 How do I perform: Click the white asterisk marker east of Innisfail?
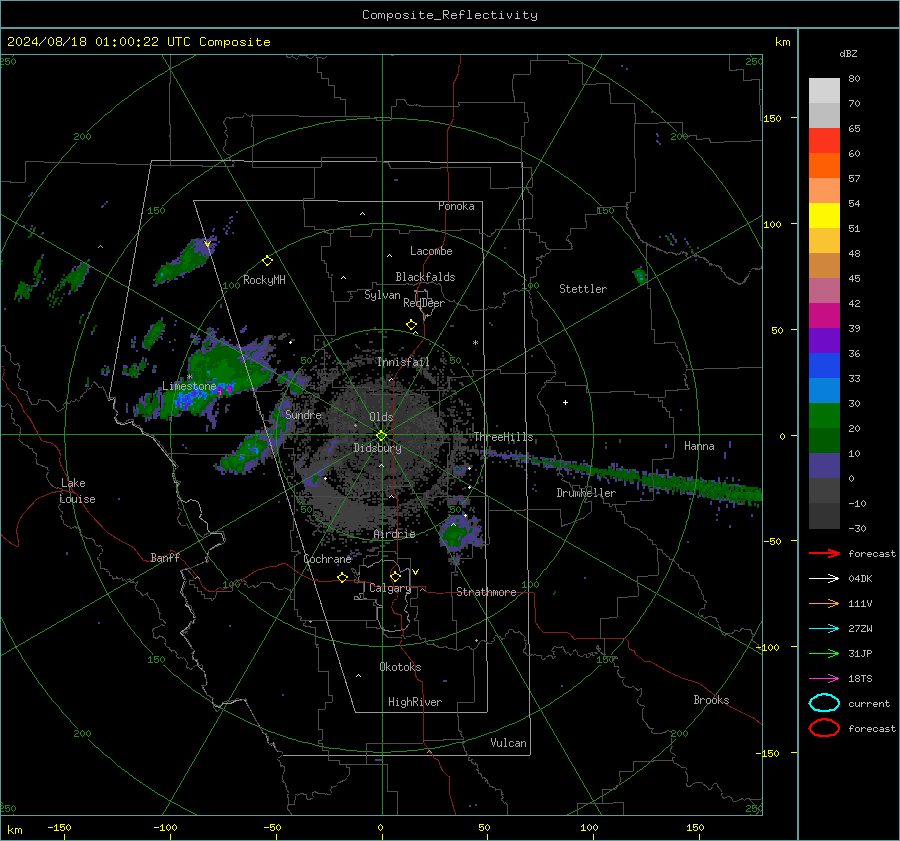[475, 343]
